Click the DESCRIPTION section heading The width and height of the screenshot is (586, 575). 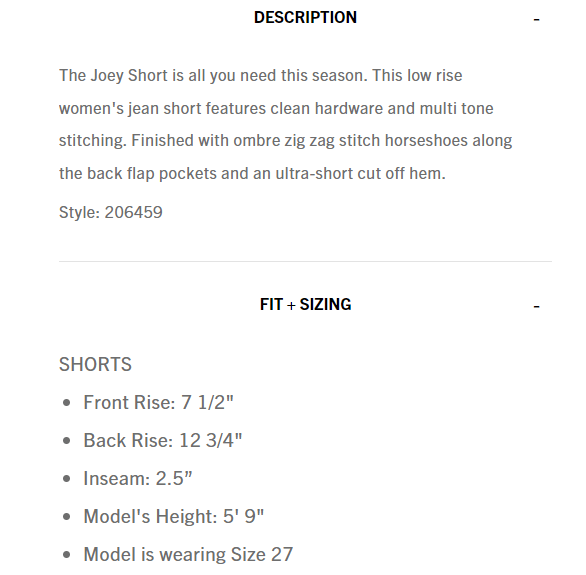pyautogui.click(x=305, y=18)
